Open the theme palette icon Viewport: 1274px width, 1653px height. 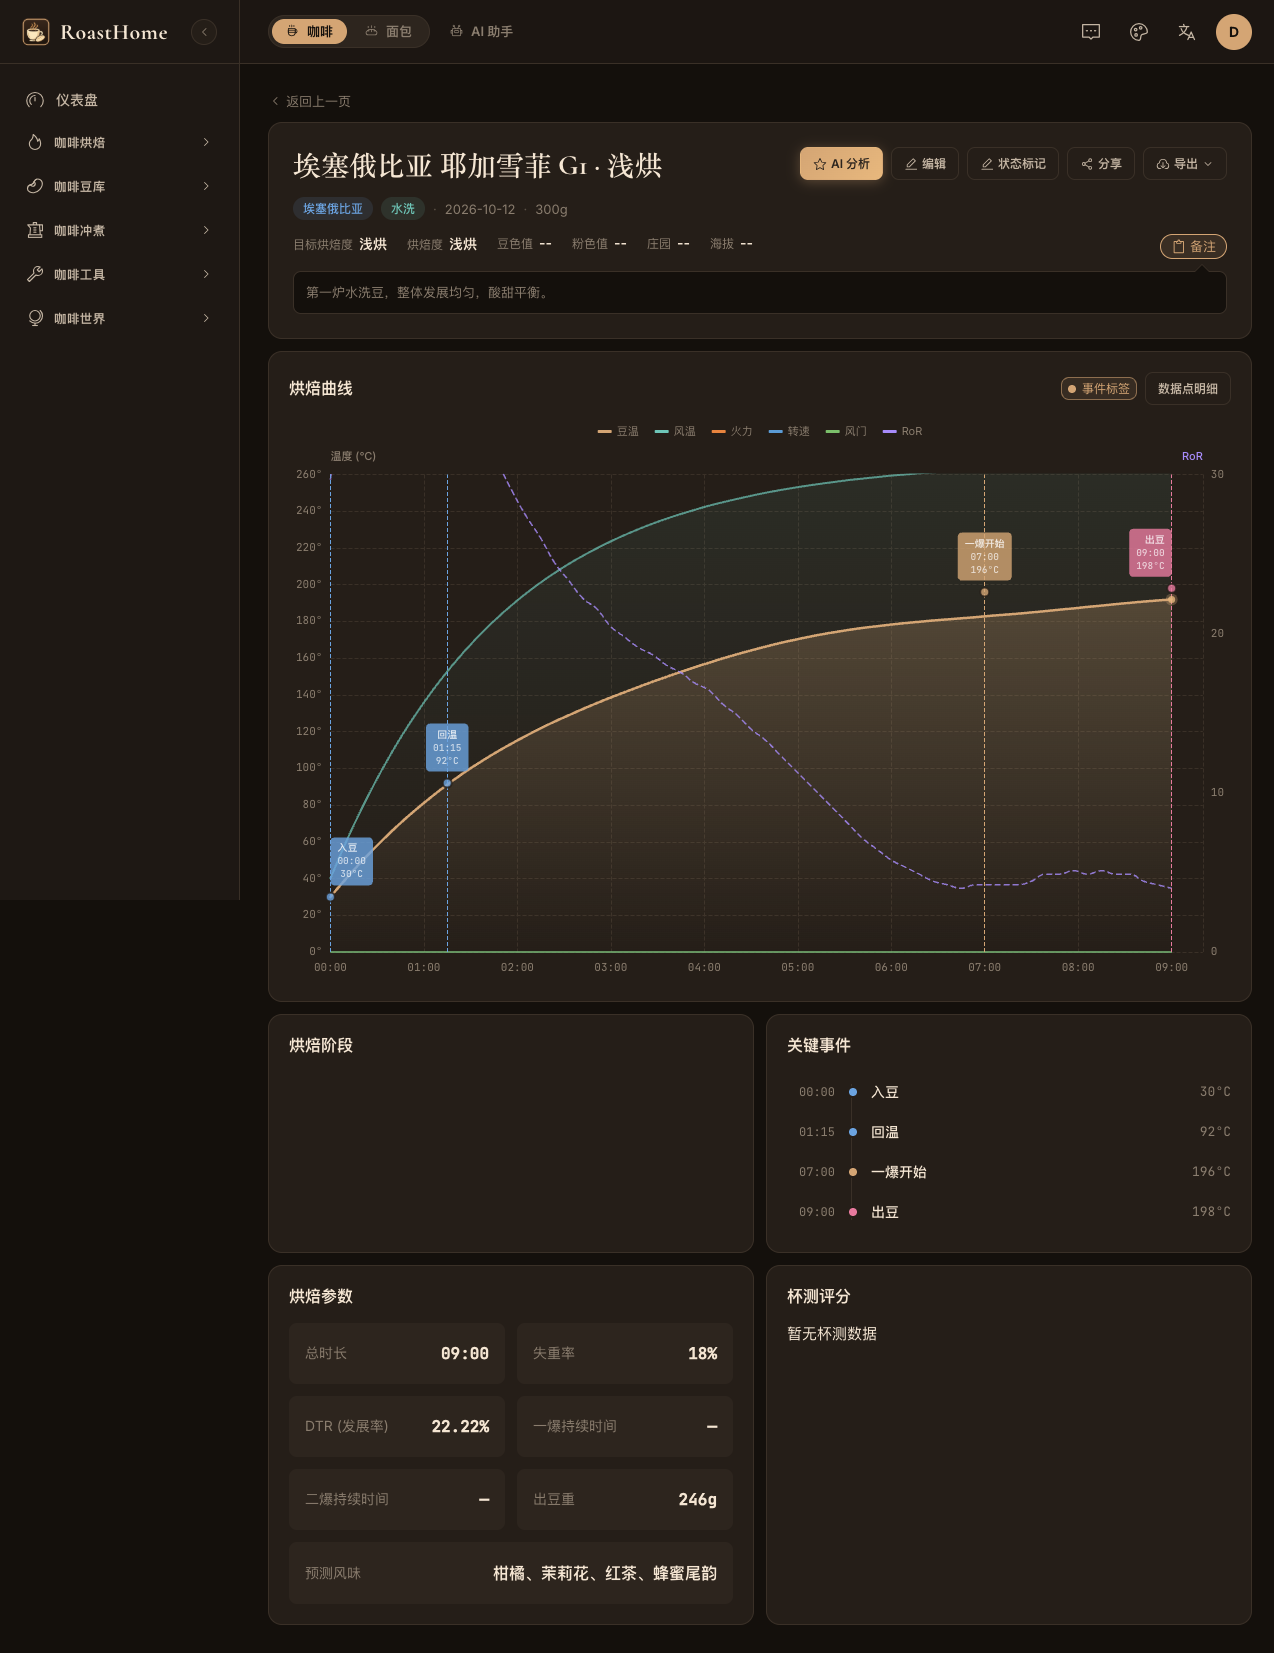pyautogui.click(x=1139, y=32)
